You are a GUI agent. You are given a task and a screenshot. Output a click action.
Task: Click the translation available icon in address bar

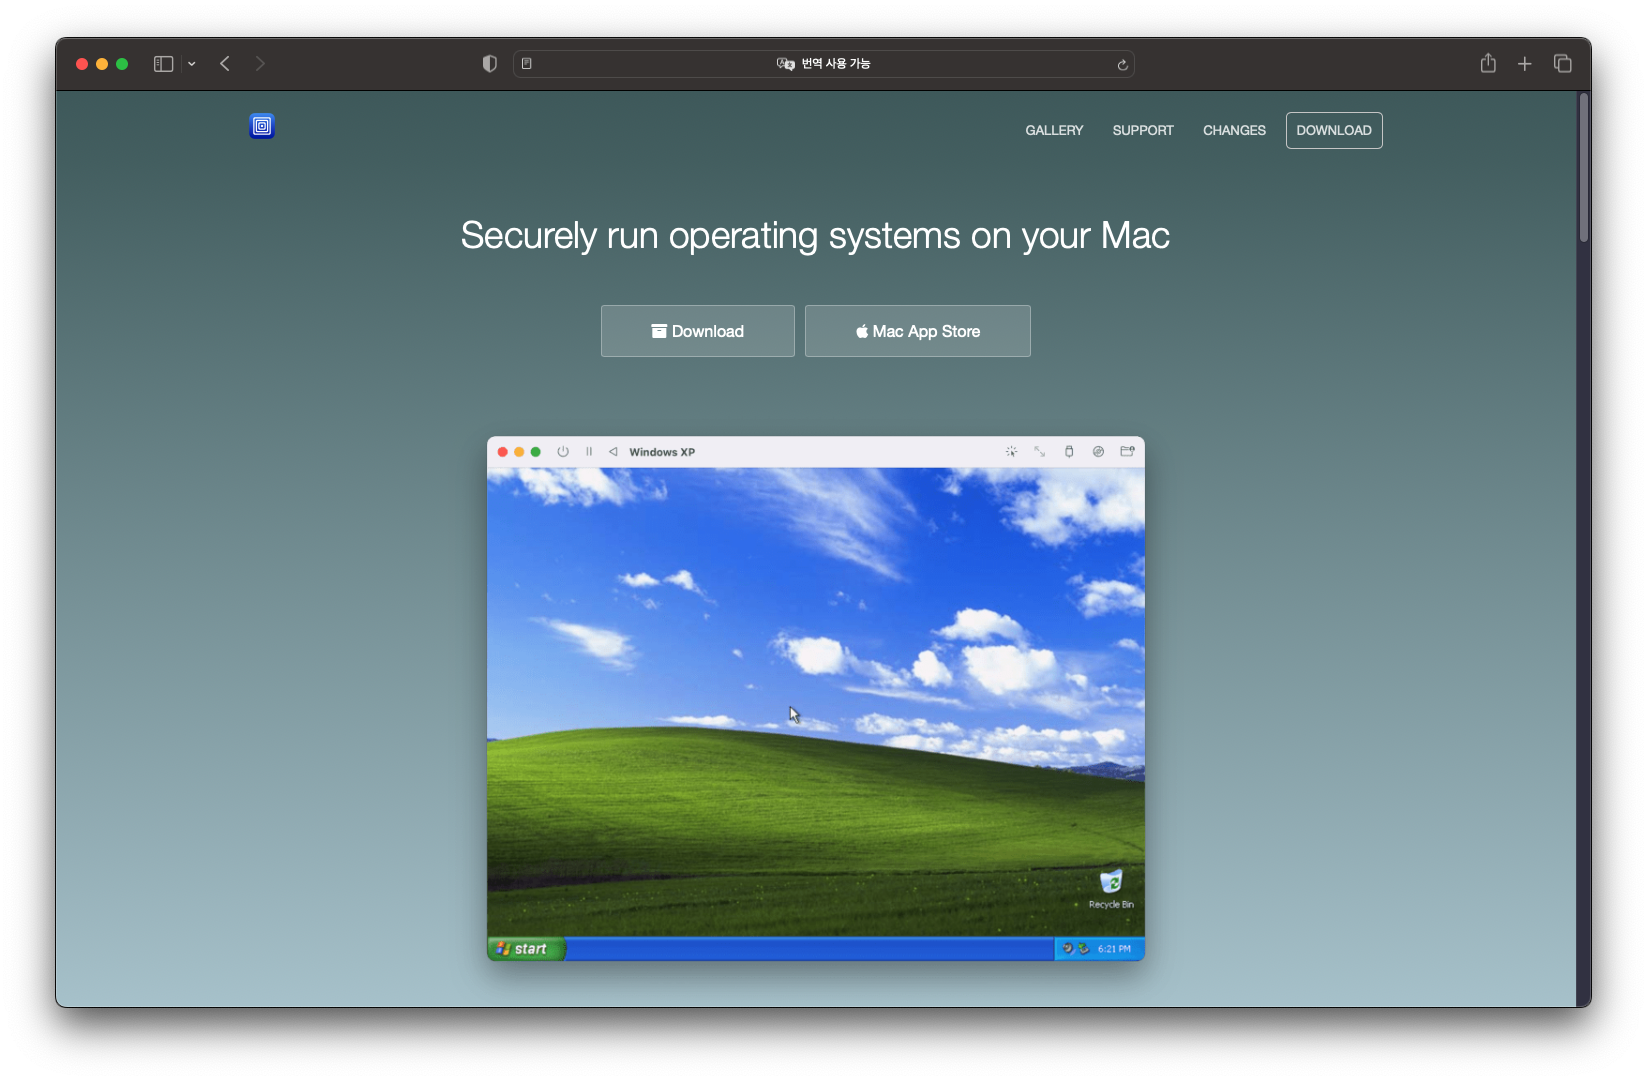tap(786, 64)
